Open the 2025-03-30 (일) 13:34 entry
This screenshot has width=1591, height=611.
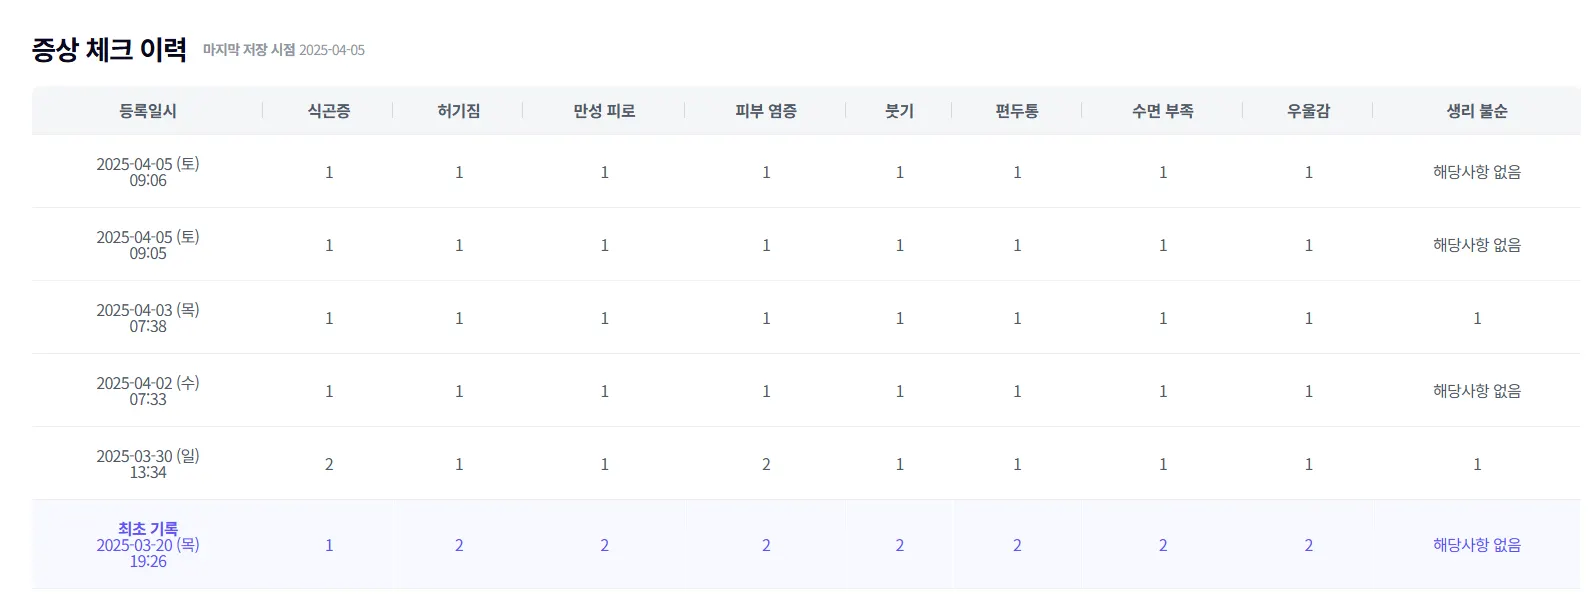tap(148, 464)
